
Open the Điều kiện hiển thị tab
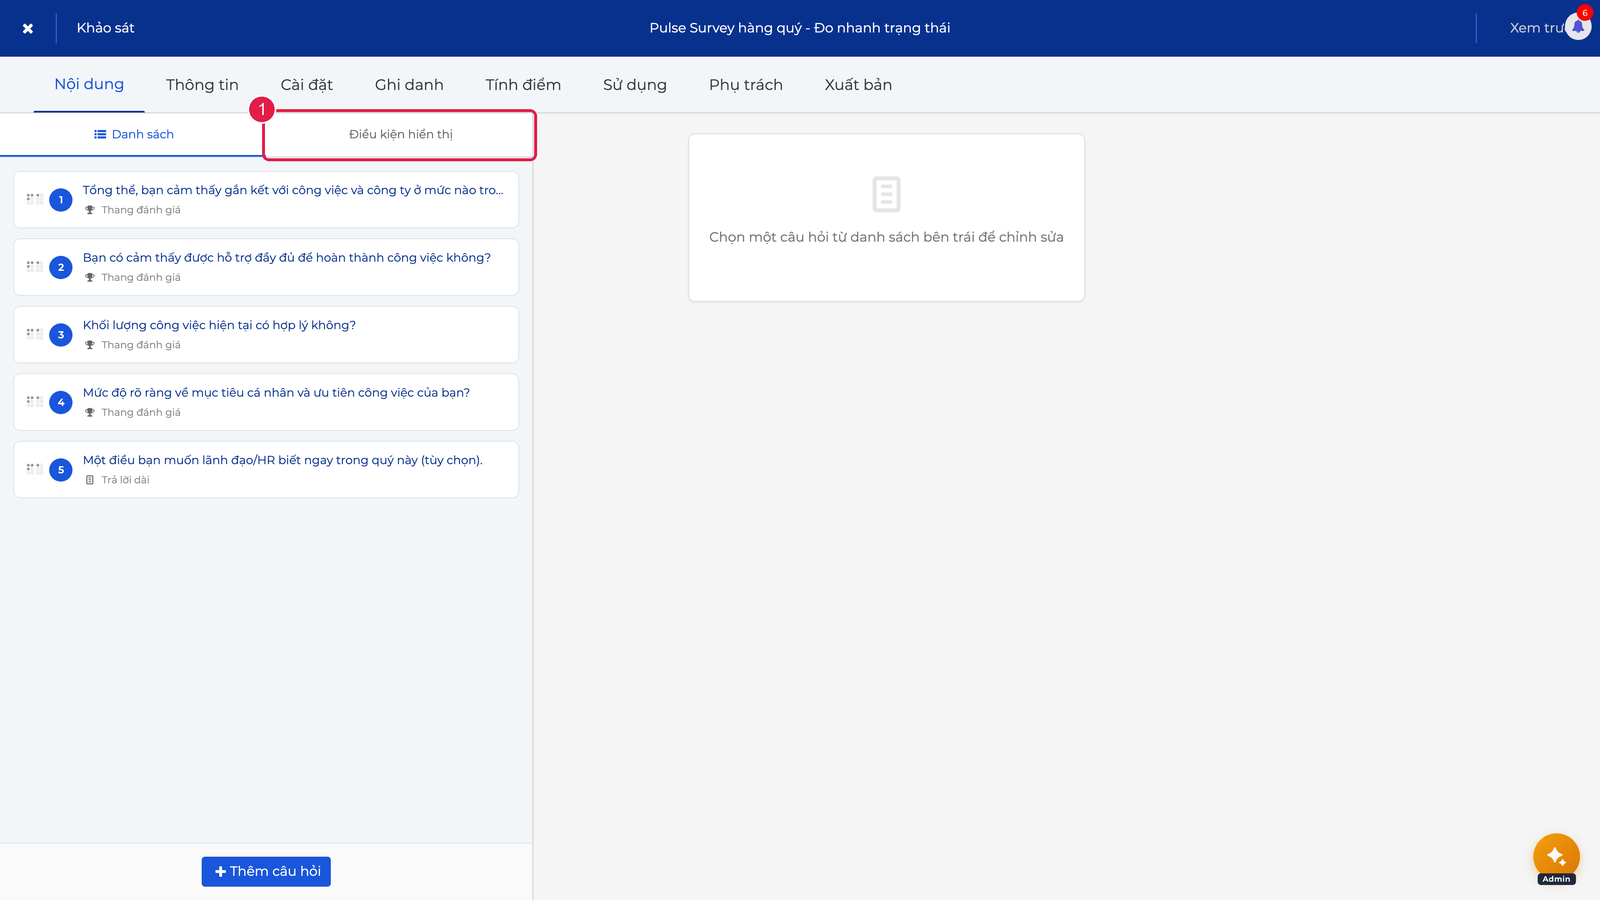tap(400, 134)
